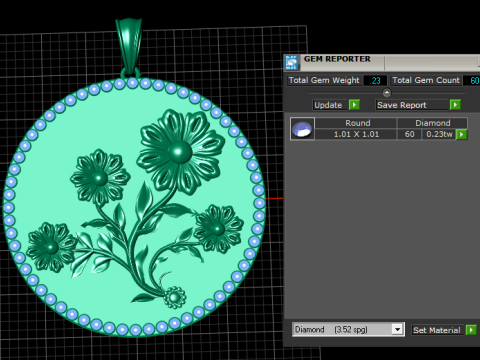480x360 pixels.
Task: Select the pendant bail in the viewport
Action: click(x=129, y=47)
